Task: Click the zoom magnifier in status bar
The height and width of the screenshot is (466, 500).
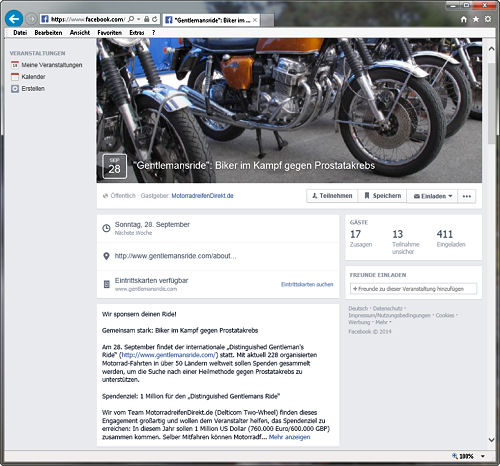Action: pos(454,456)
